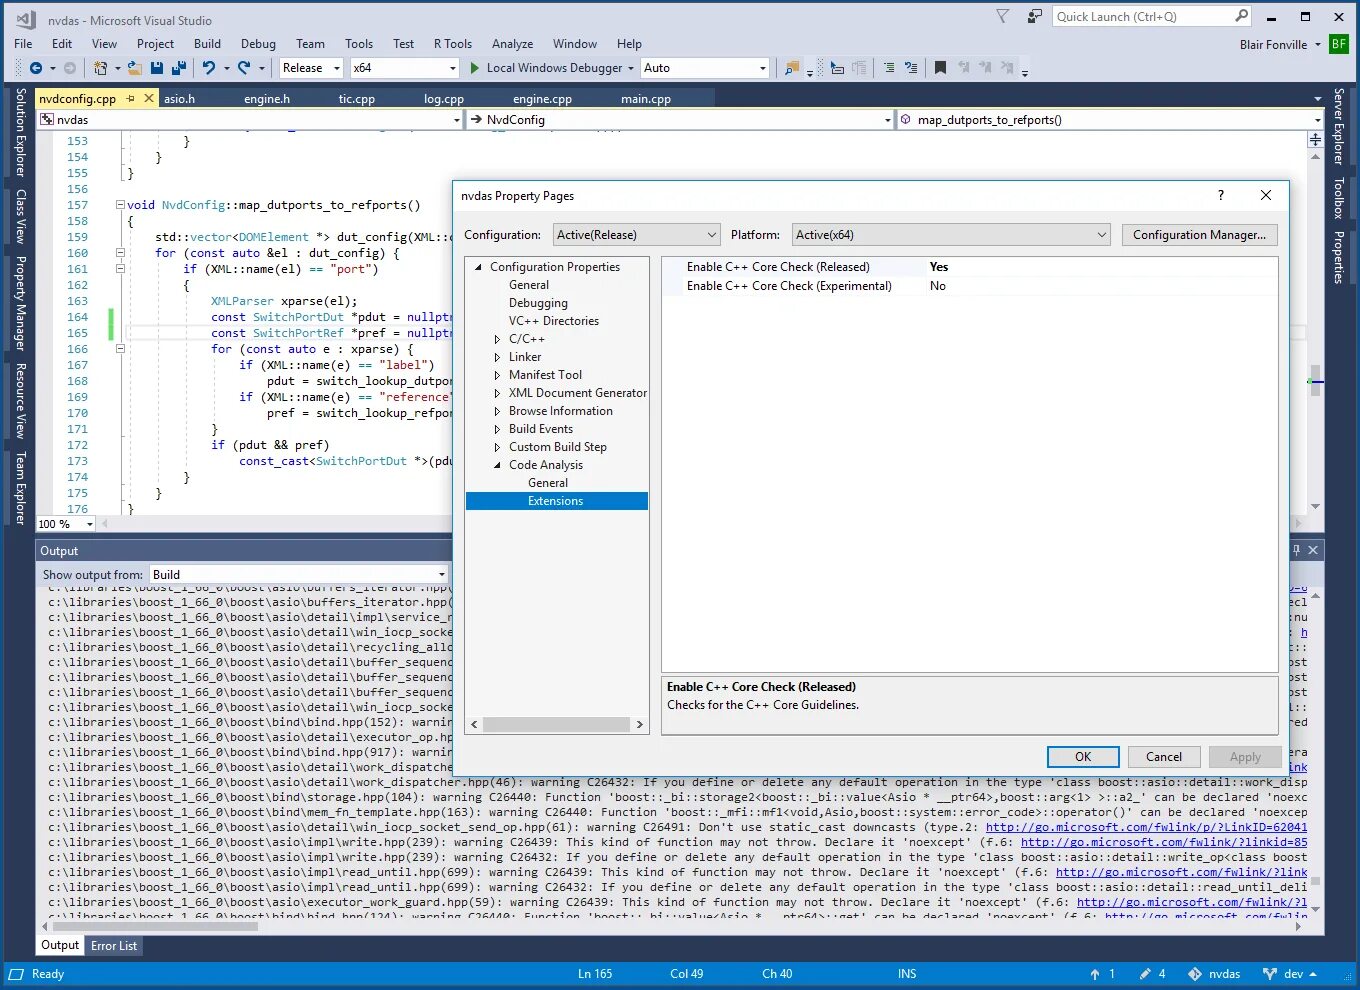The height and width of the screenshot is (990, 1360).
Task: Open the R Tools menu
Action: pos(453,44)
